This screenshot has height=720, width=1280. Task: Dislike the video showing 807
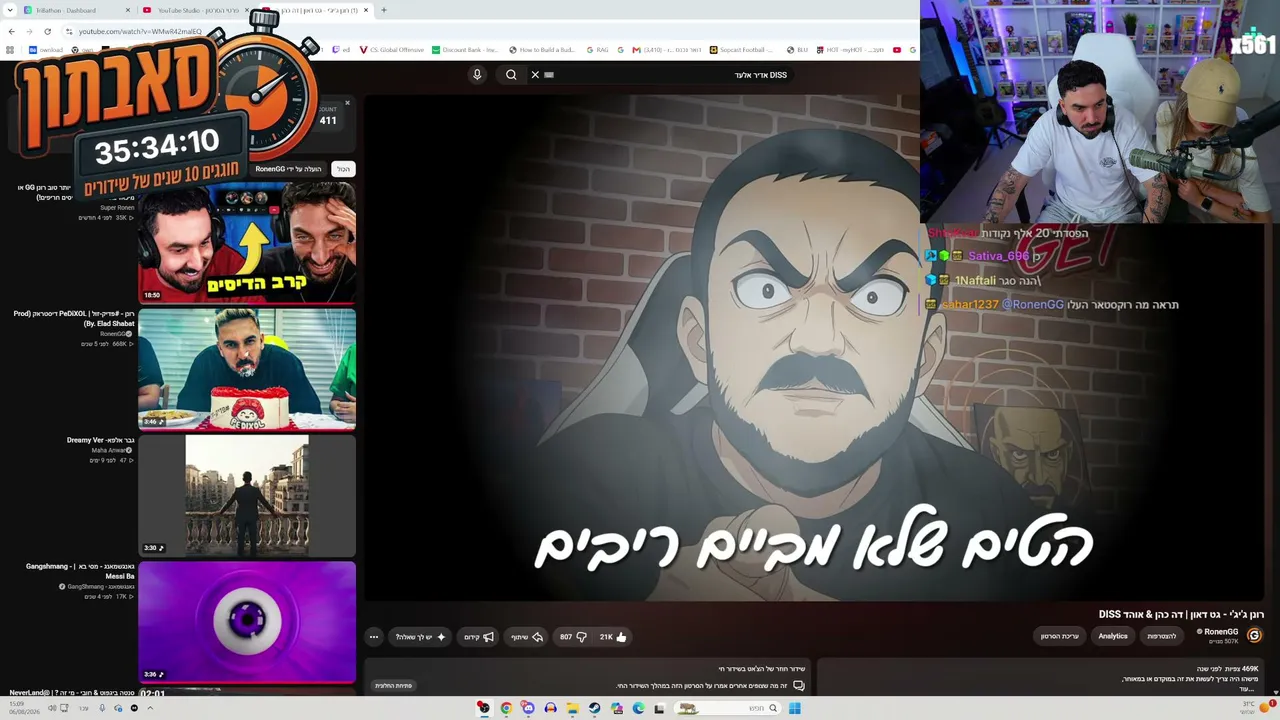[574, 637]
